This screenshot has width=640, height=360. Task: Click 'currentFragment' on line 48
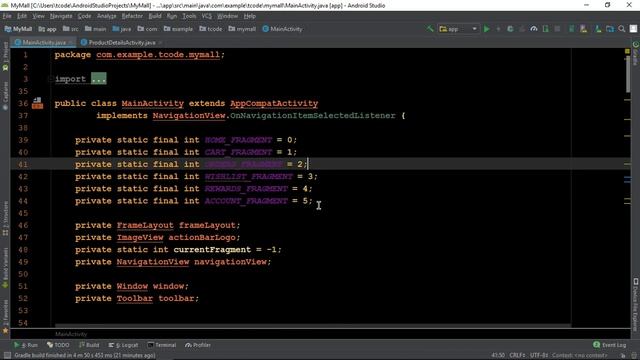coord(212,249)
